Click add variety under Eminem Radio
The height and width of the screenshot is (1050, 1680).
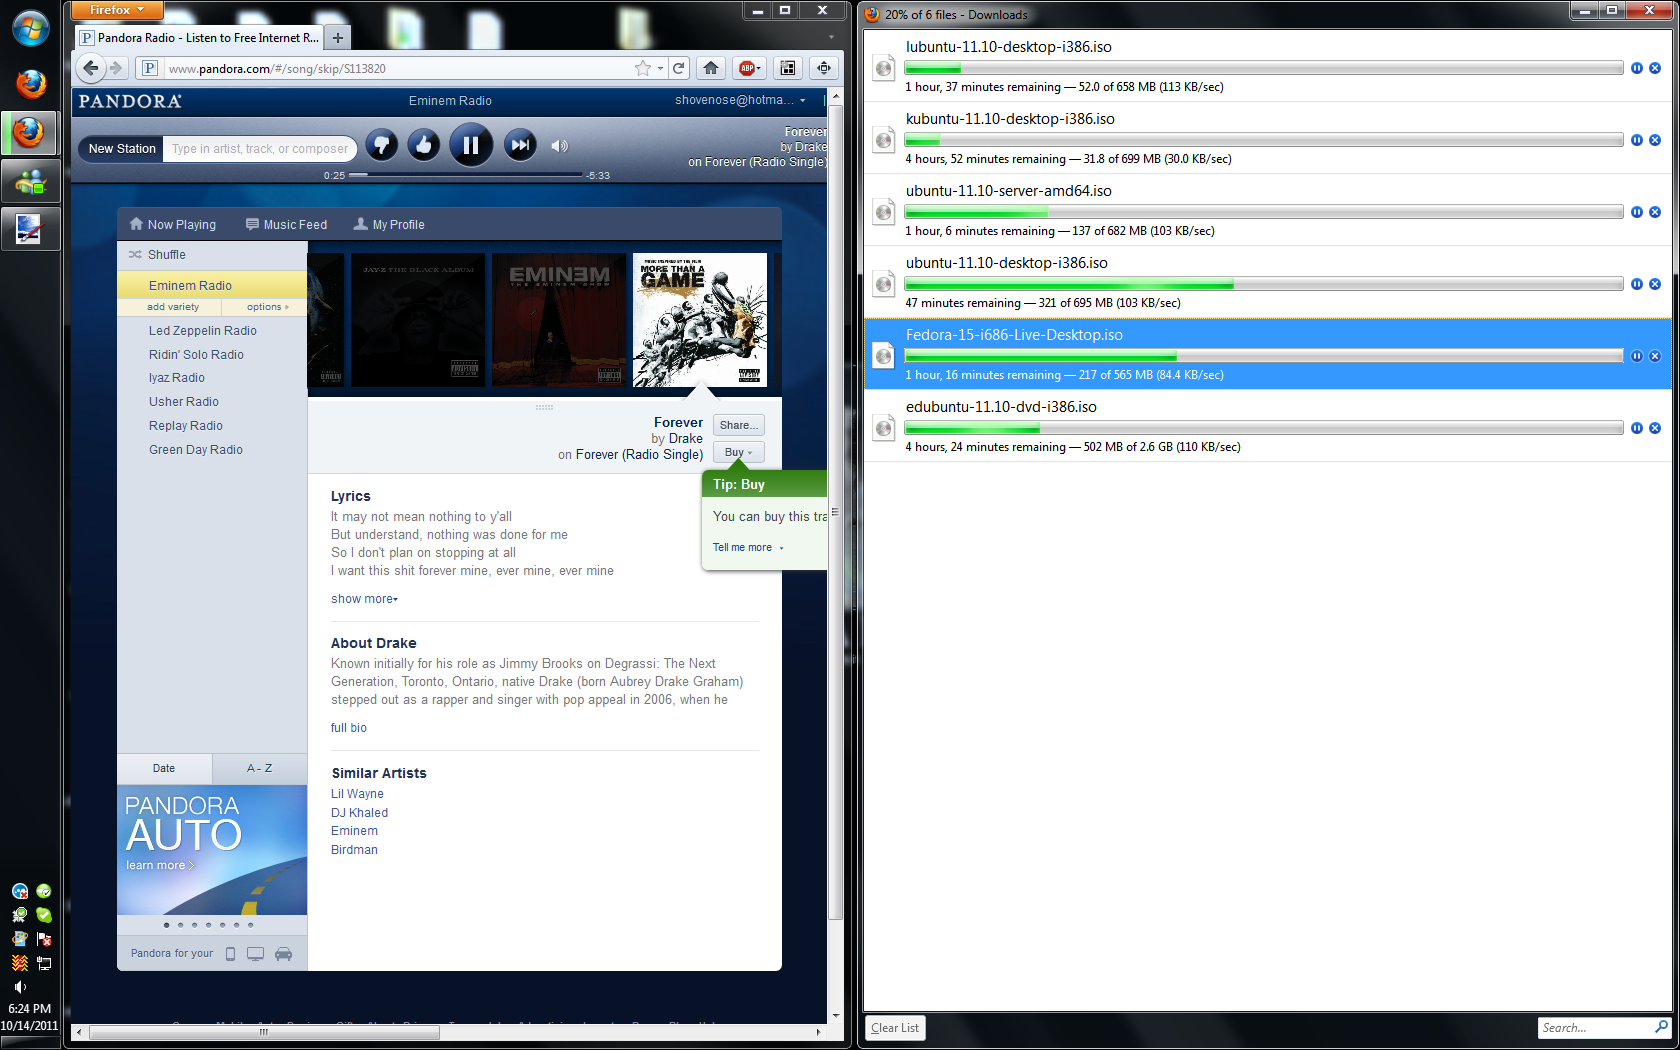click(x=173, y=307)
